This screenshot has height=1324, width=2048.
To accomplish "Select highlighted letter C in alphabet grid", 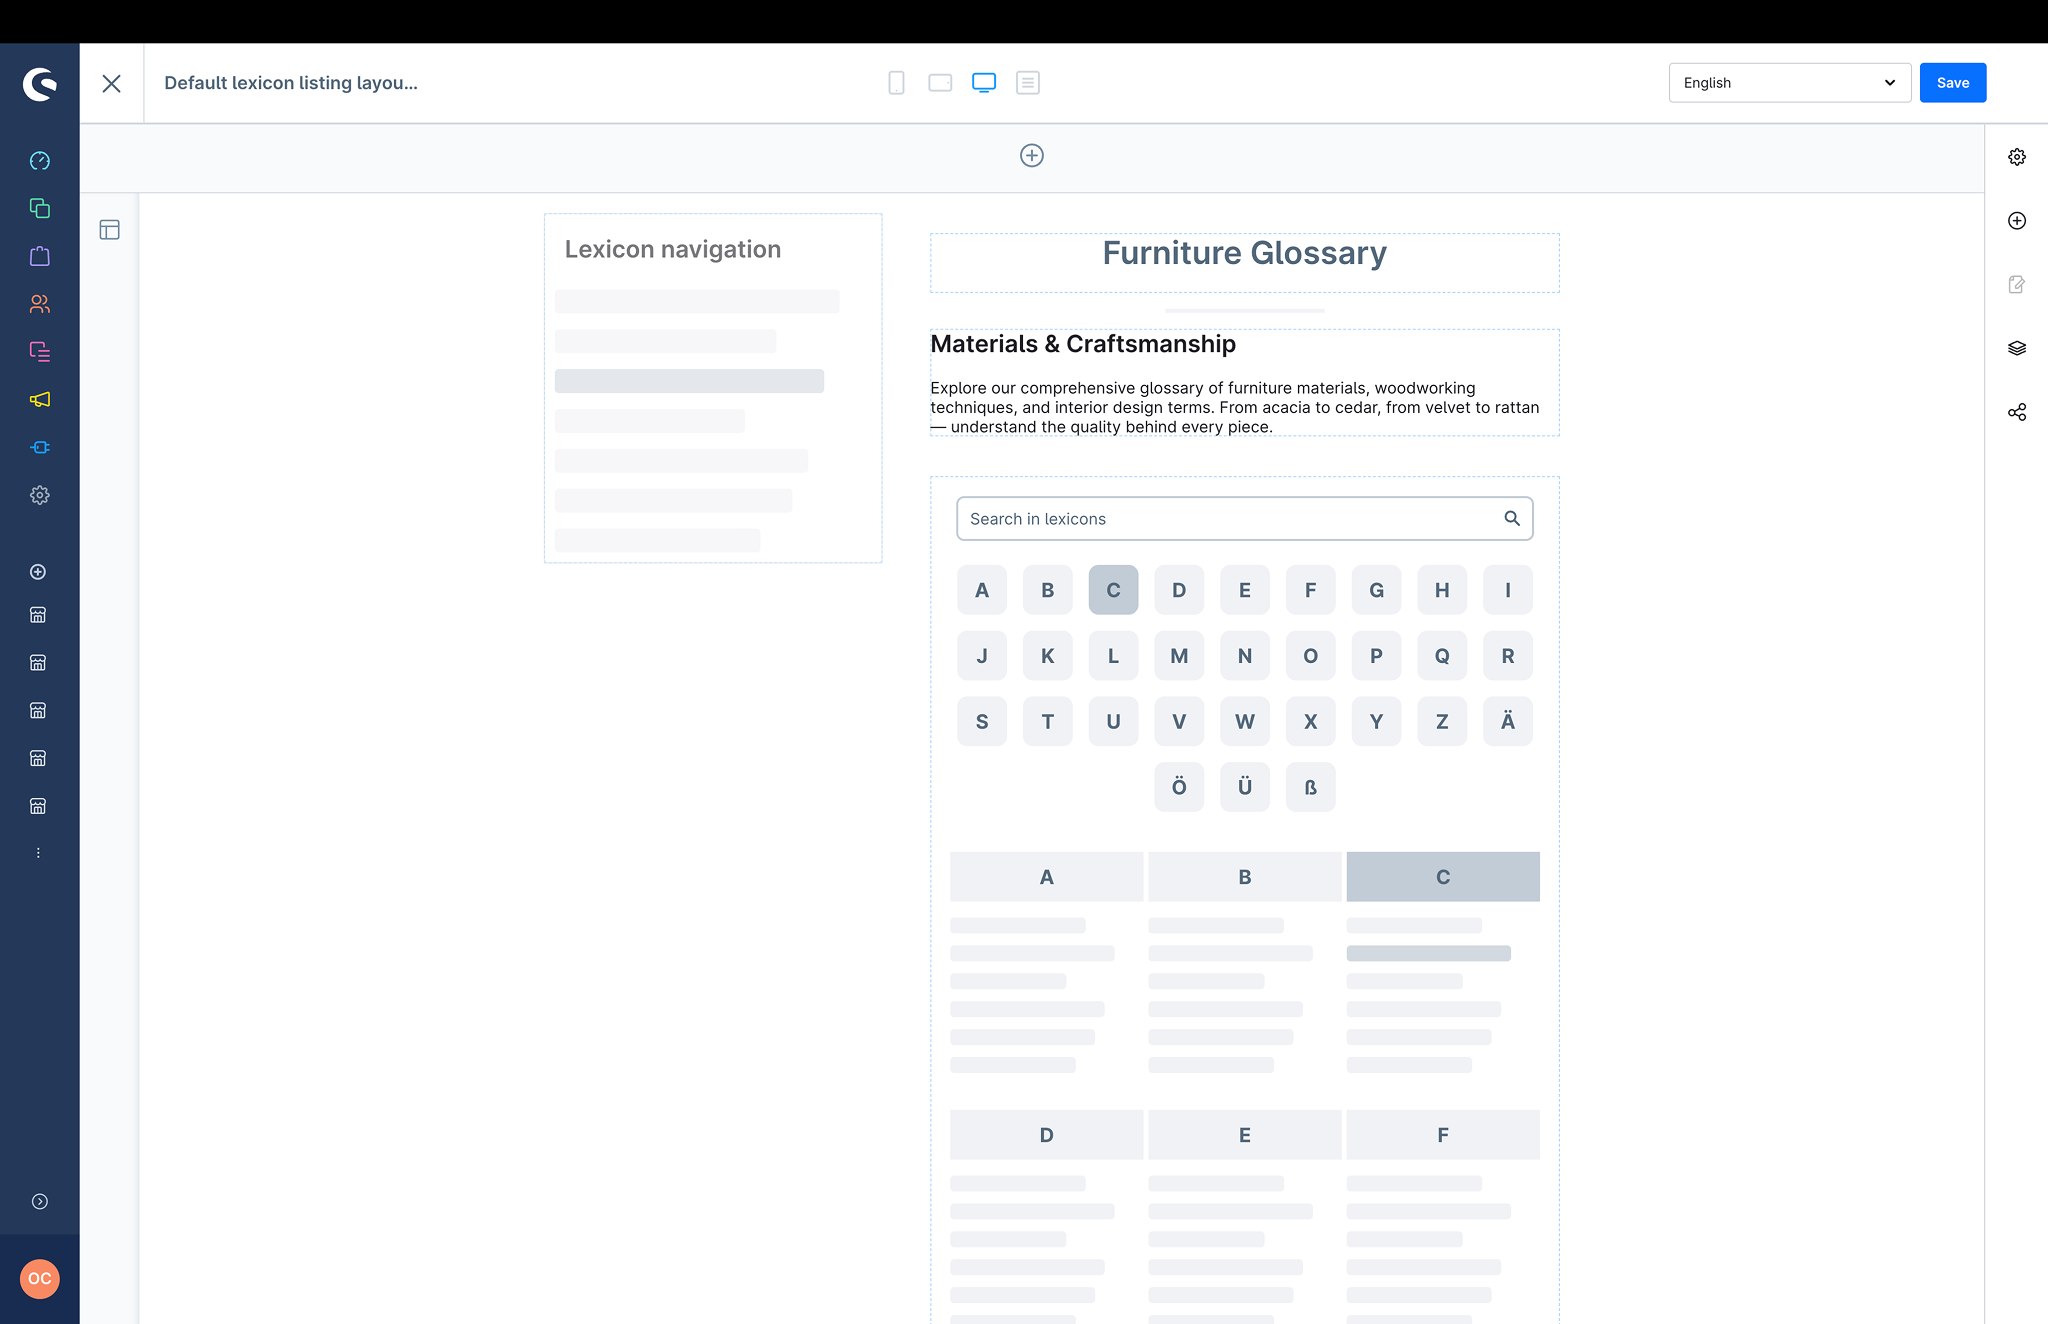I will coord(1113,590).
